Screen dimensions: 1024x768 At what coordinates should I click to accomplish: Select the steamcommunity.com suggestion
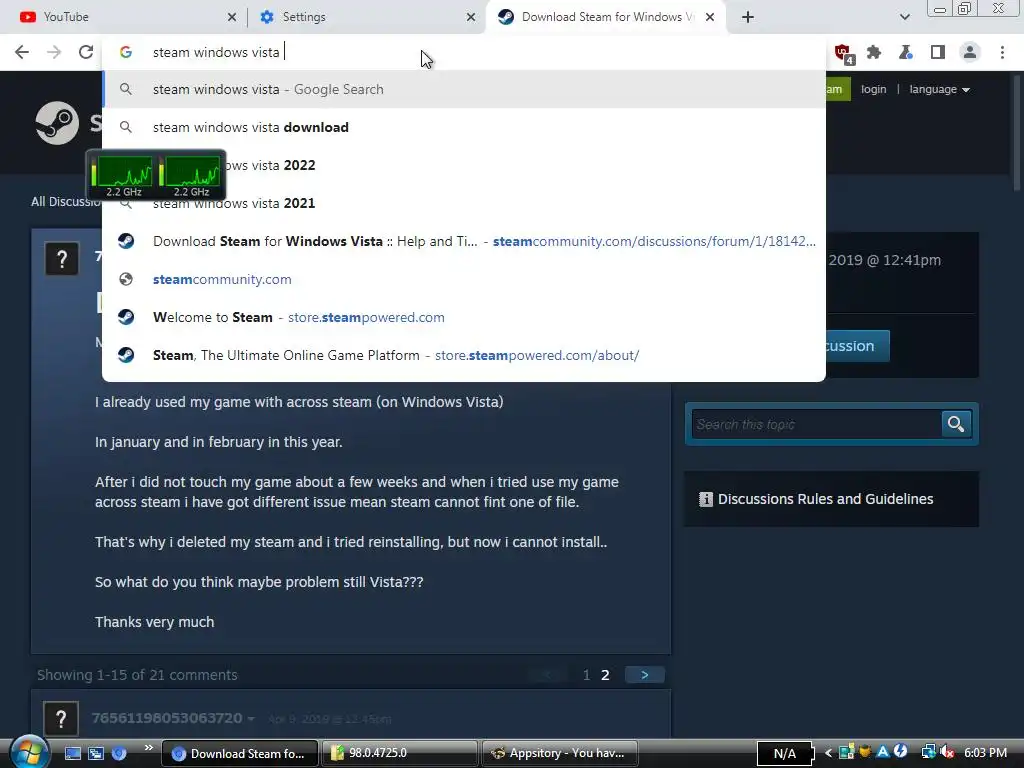[x=464, y=279]
